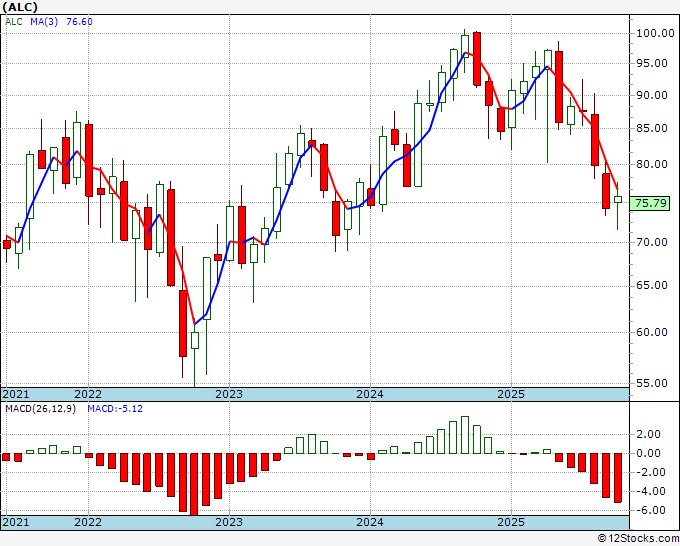
Task: Click the MACD(26,12,9) indicator label
Action: point(40,409)
